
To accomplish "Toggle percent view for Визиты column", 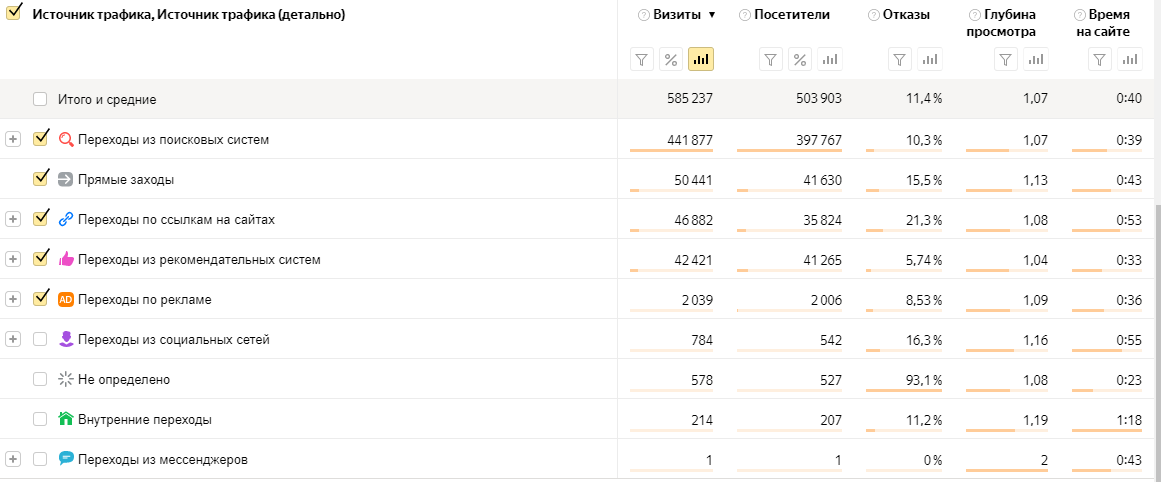I will [671, 59].
